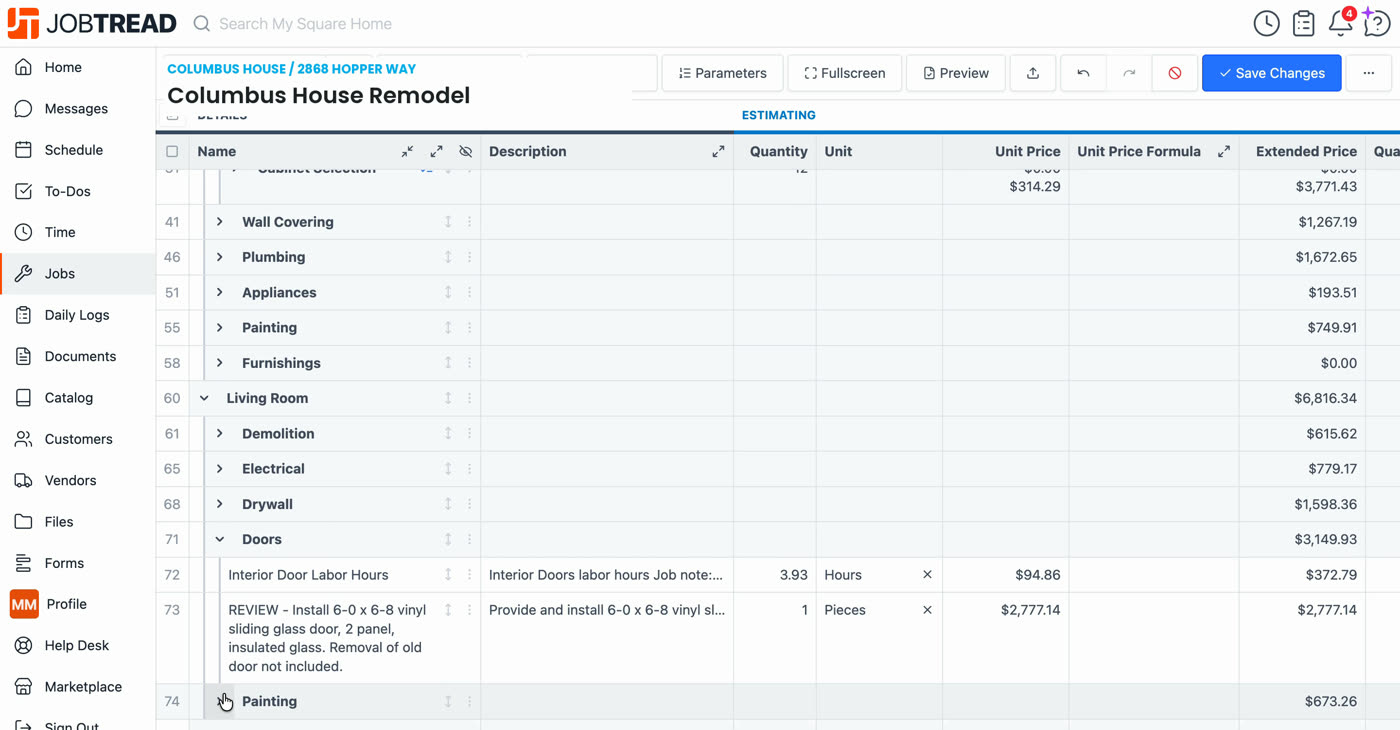This screenshot has width=1400, height=730.
Task: Click reorder handle on Living Room row
Action: click(448, 398)
